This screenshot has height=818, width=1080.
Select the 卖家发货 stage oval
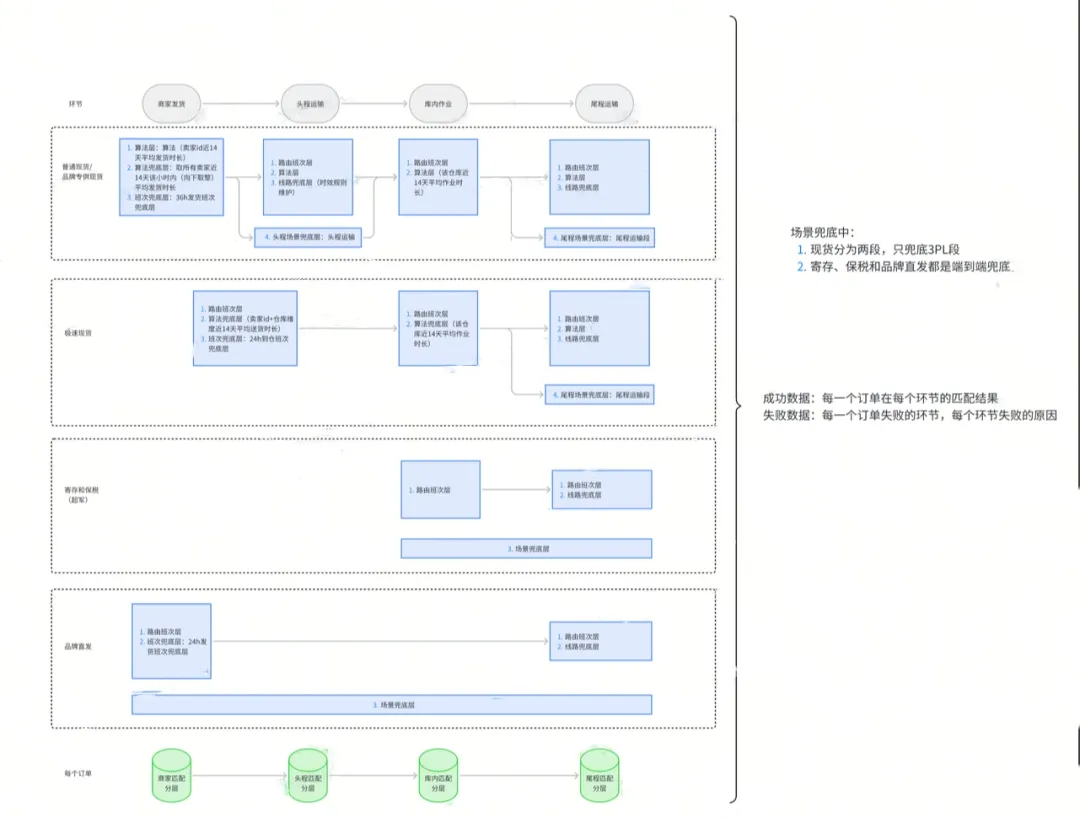[172, 104]
